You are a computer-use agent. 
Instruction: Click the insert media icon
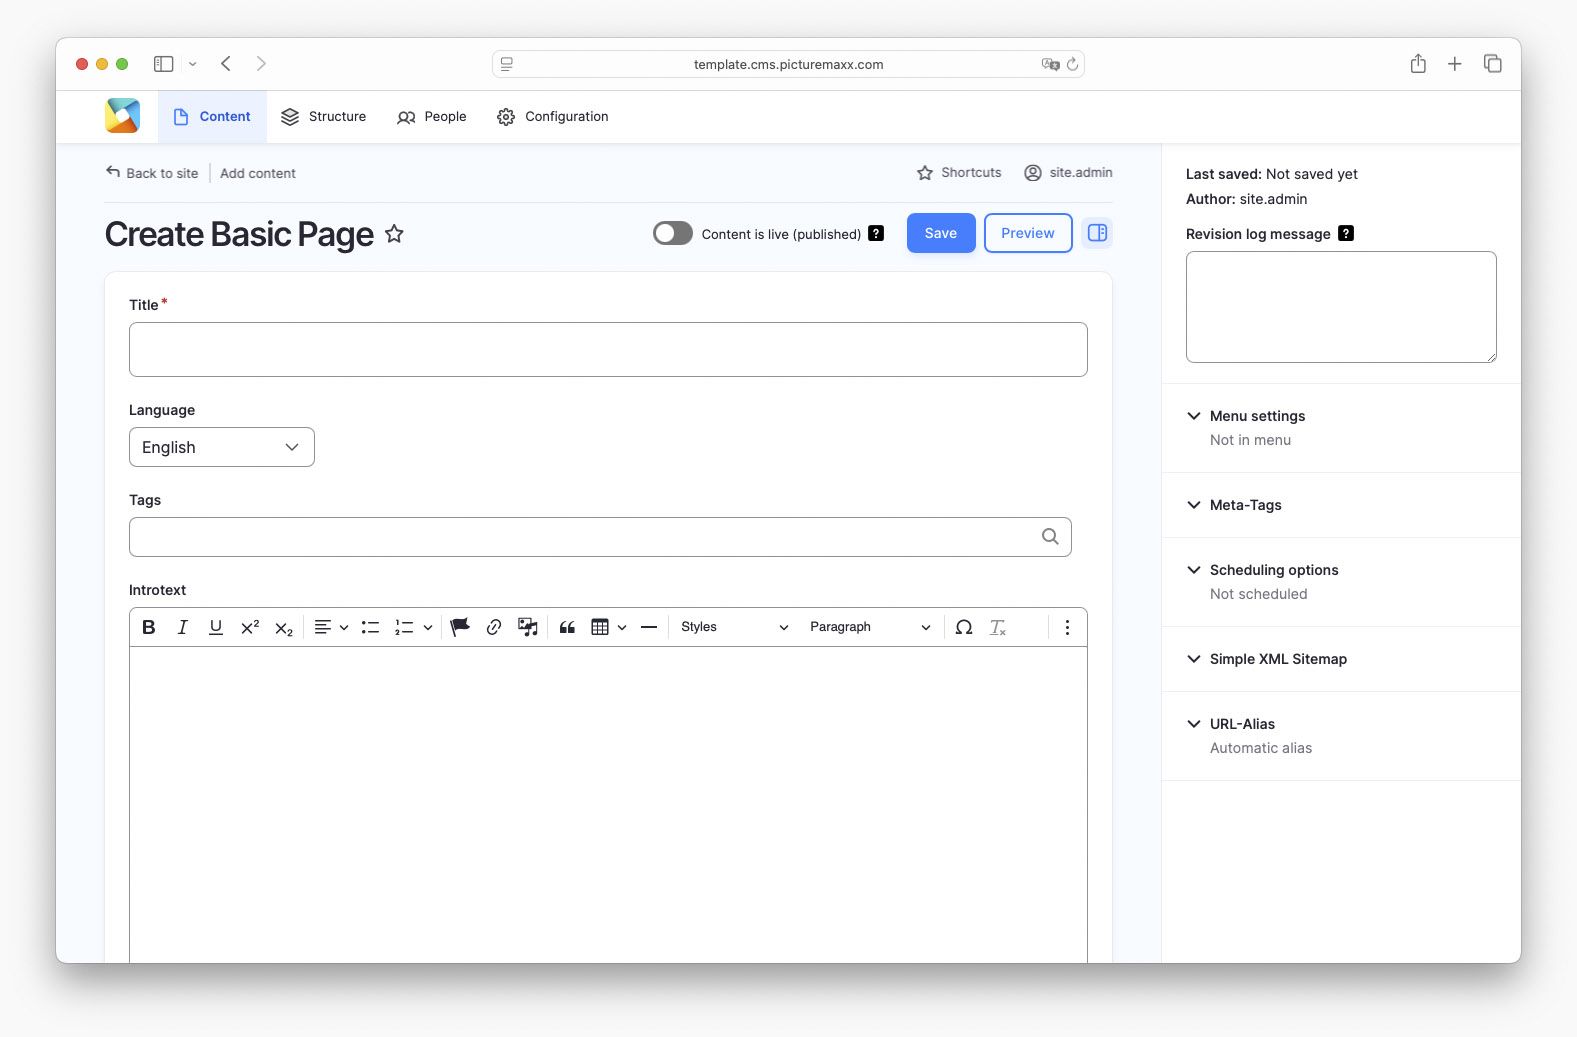click(528, 627)
